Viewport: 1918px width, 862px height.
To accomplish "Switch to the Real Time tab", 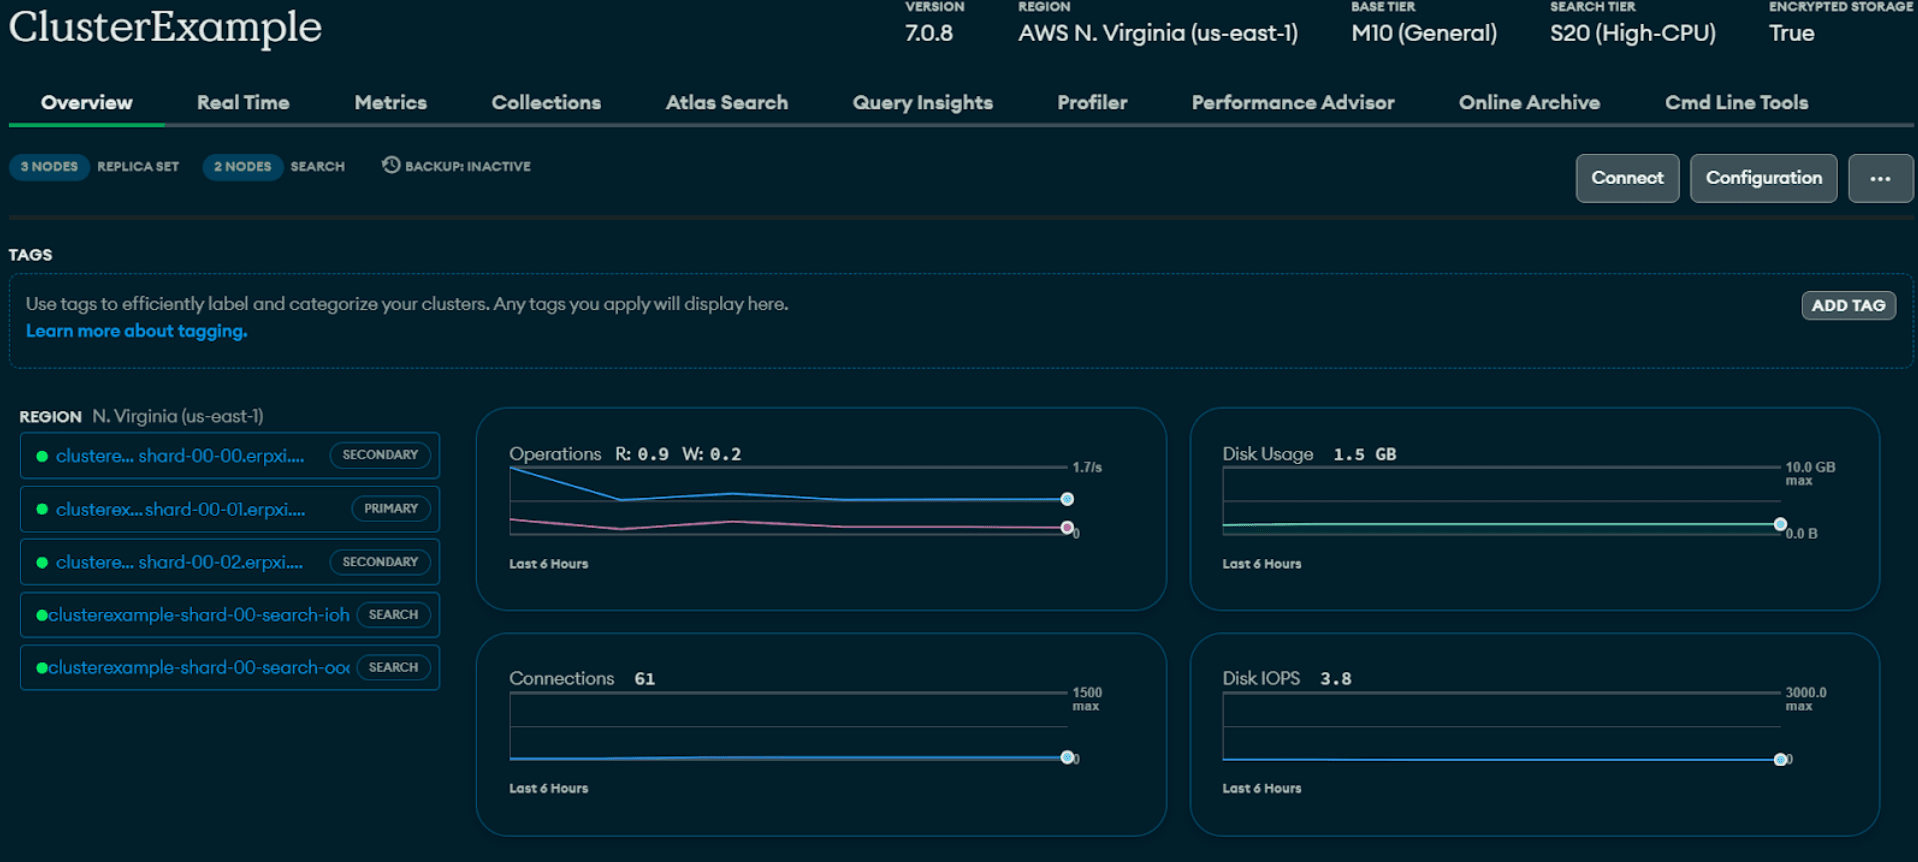I will tap(243, 102).
